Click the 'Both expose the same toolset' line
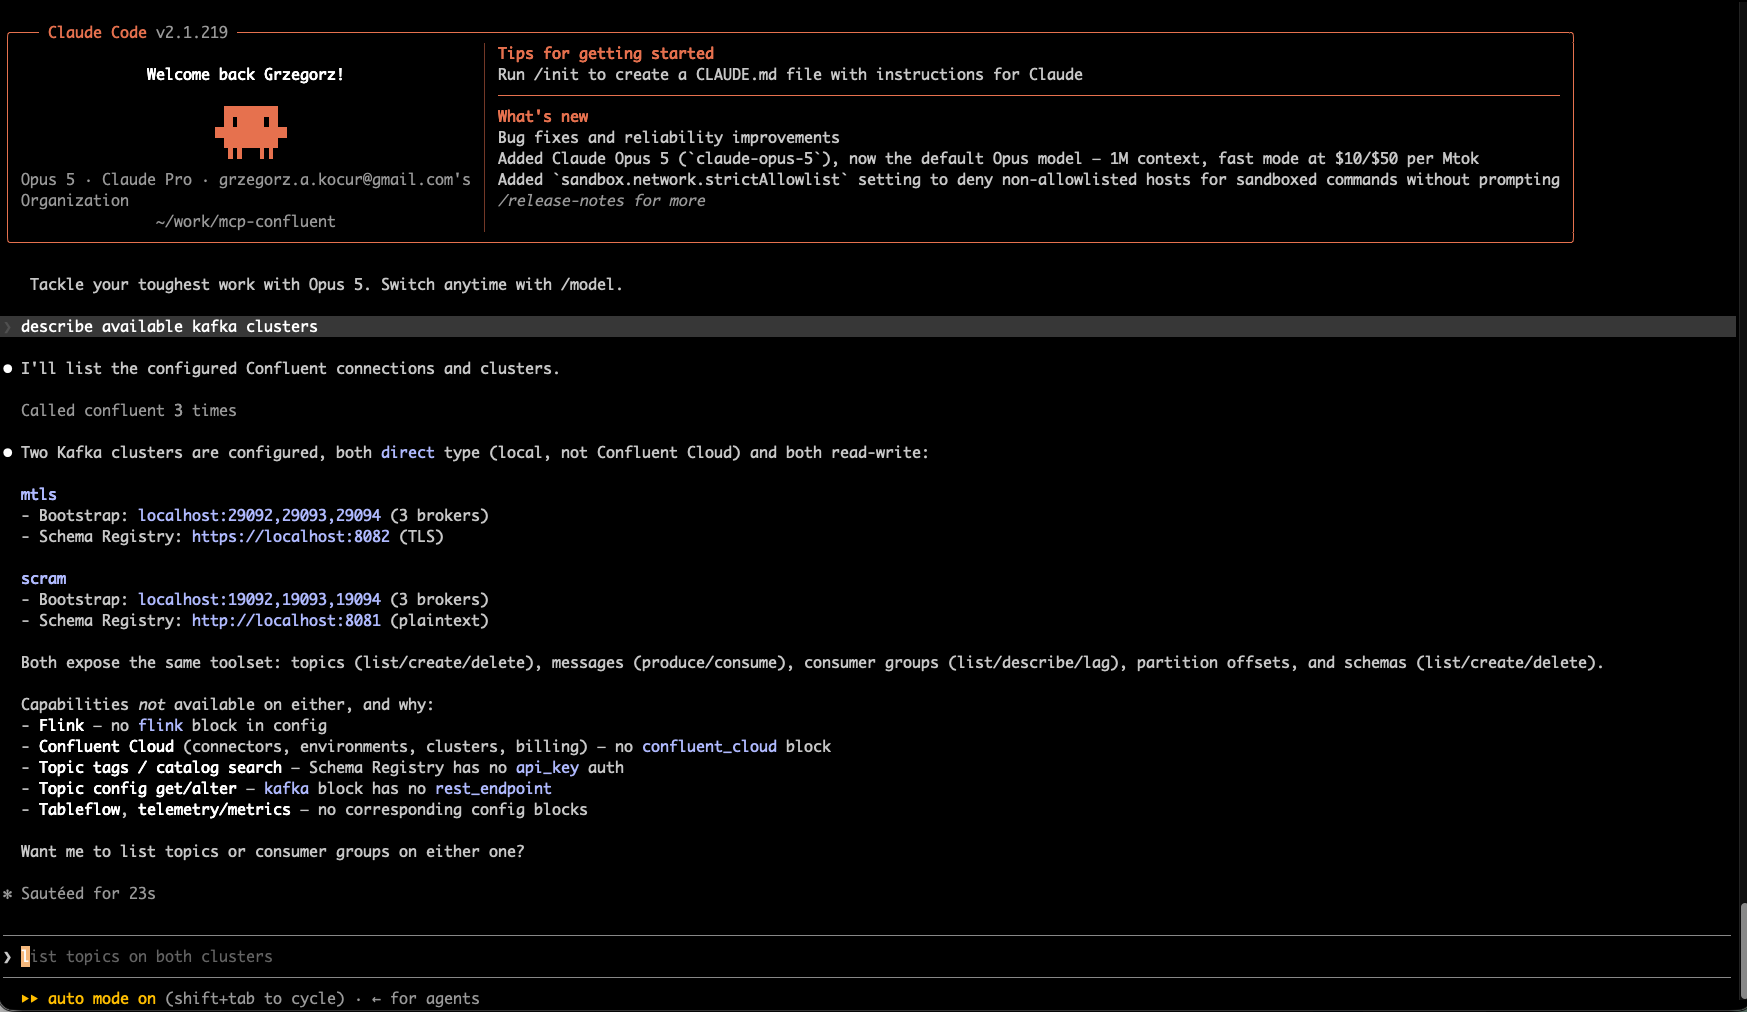The height and width of the screenshot is (1012, 1747). pos(812,663)
